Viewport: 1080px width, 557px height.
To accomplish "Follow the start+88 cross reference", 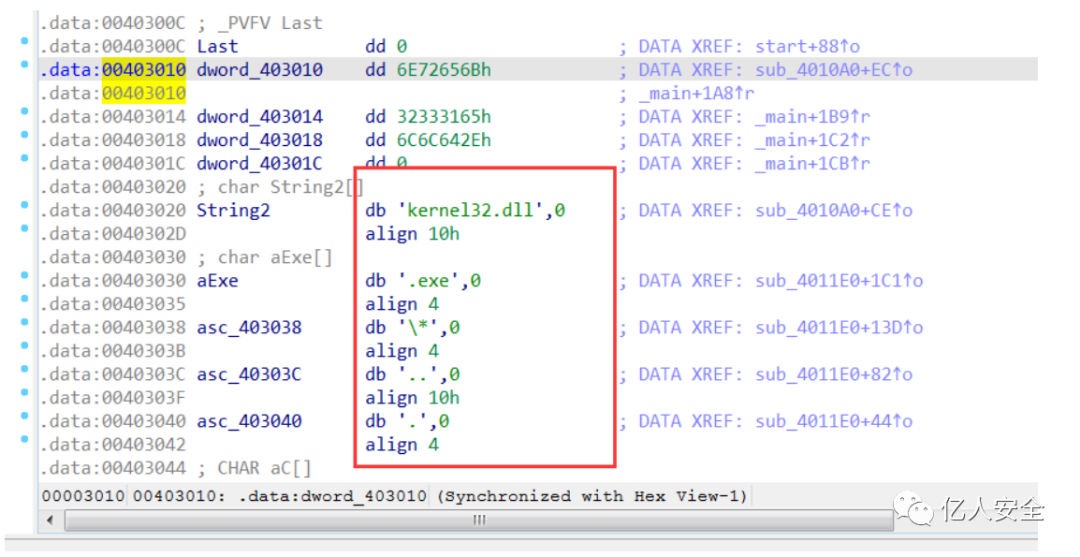I will click(807, 46).
